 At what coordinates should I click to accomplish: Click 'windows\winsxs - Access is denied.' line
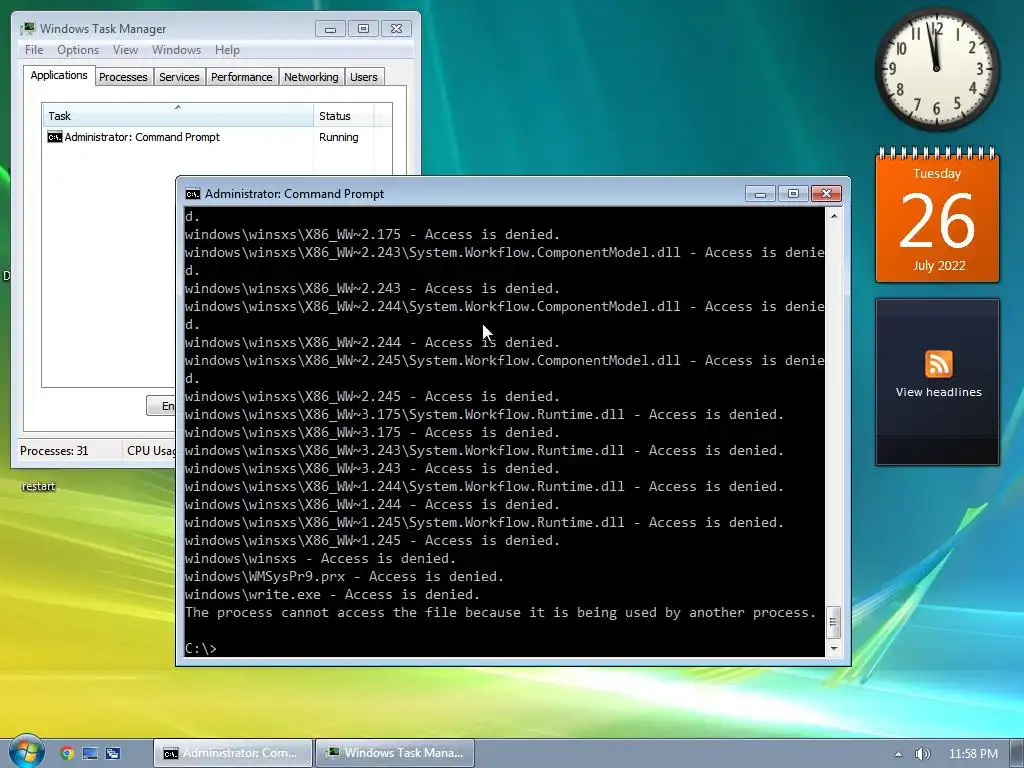click(x=320, y=558)
